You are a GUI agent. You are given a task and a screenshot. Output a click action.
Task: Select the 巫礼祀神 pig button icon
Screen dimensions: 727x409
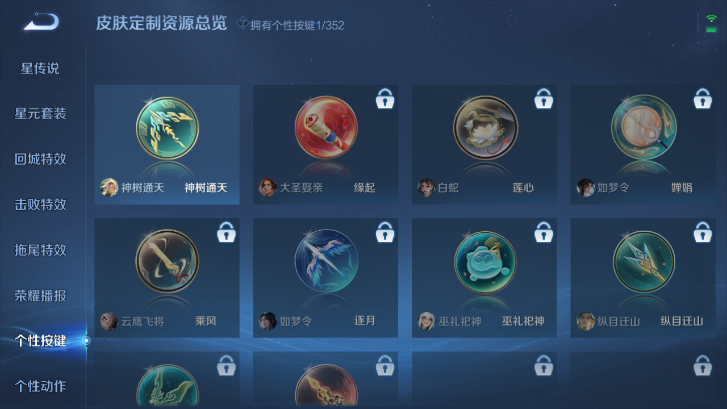tap(485, 262)
